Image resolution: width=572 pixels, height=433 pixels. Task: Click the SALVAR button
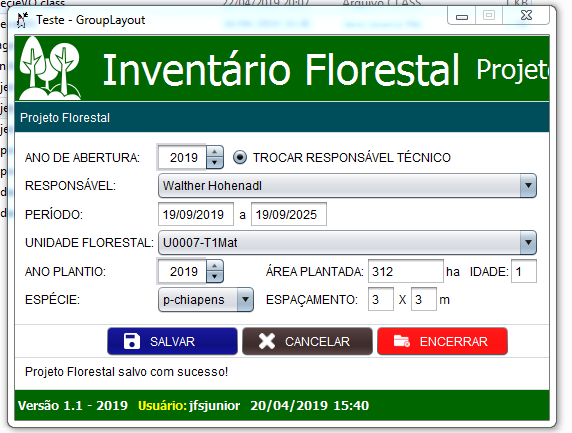pos(172,341)
